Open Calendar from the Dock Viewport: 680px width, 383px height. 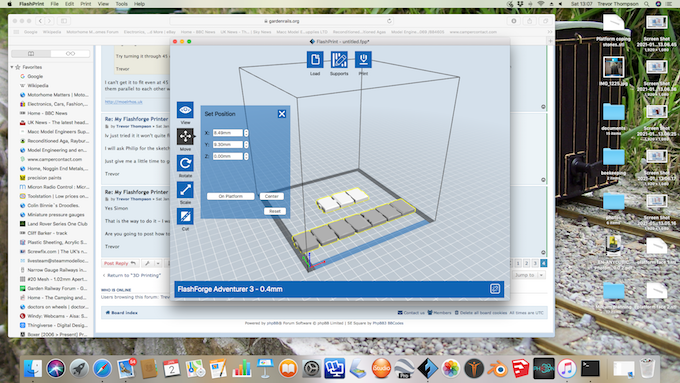172,369
